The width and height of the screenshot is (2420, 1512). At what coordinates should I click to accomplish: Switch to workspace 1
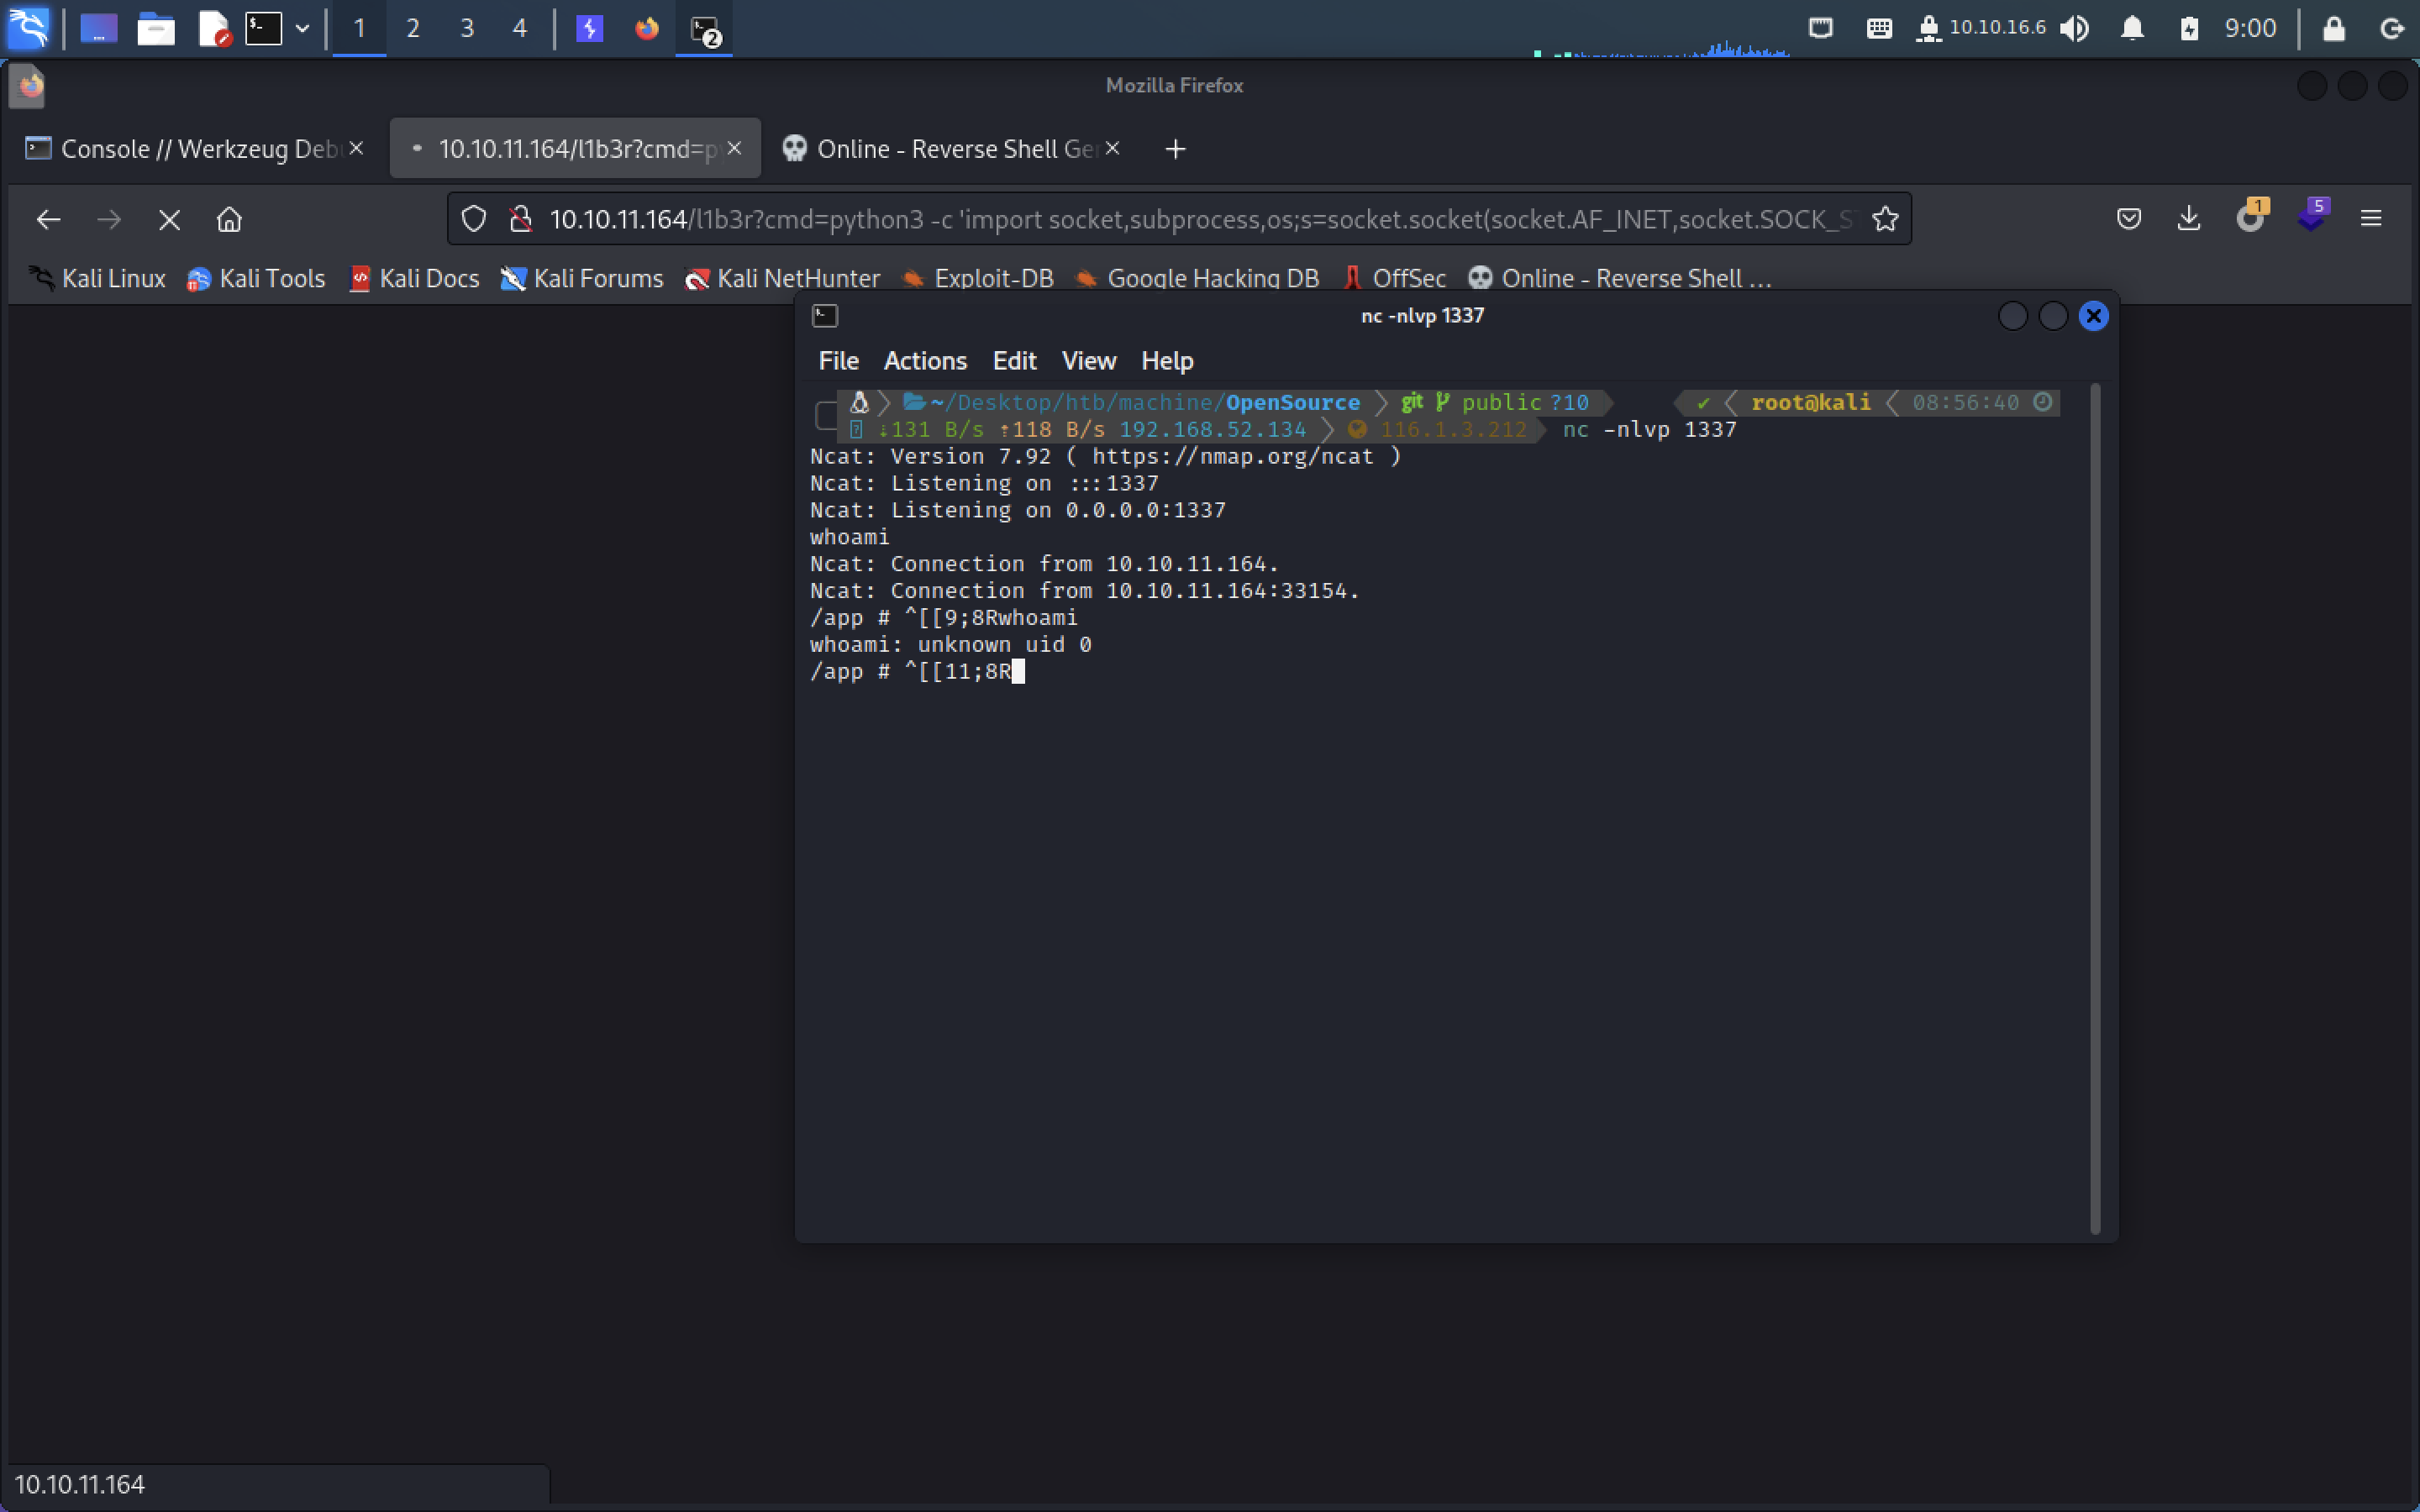click(359, 28)
